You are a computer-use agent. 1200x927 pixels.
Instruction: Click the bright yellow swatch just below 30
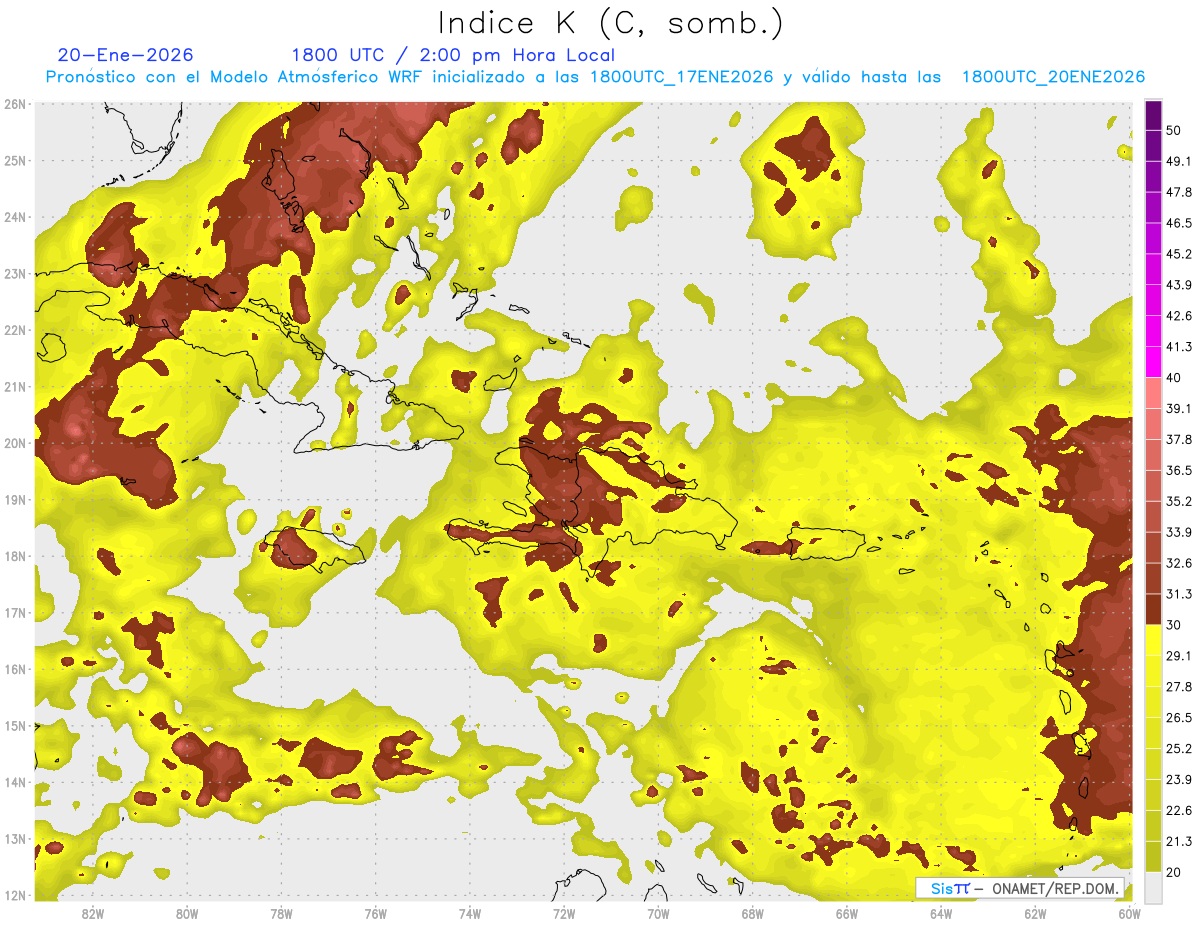pyautogui.click(x=1153, y=640)
